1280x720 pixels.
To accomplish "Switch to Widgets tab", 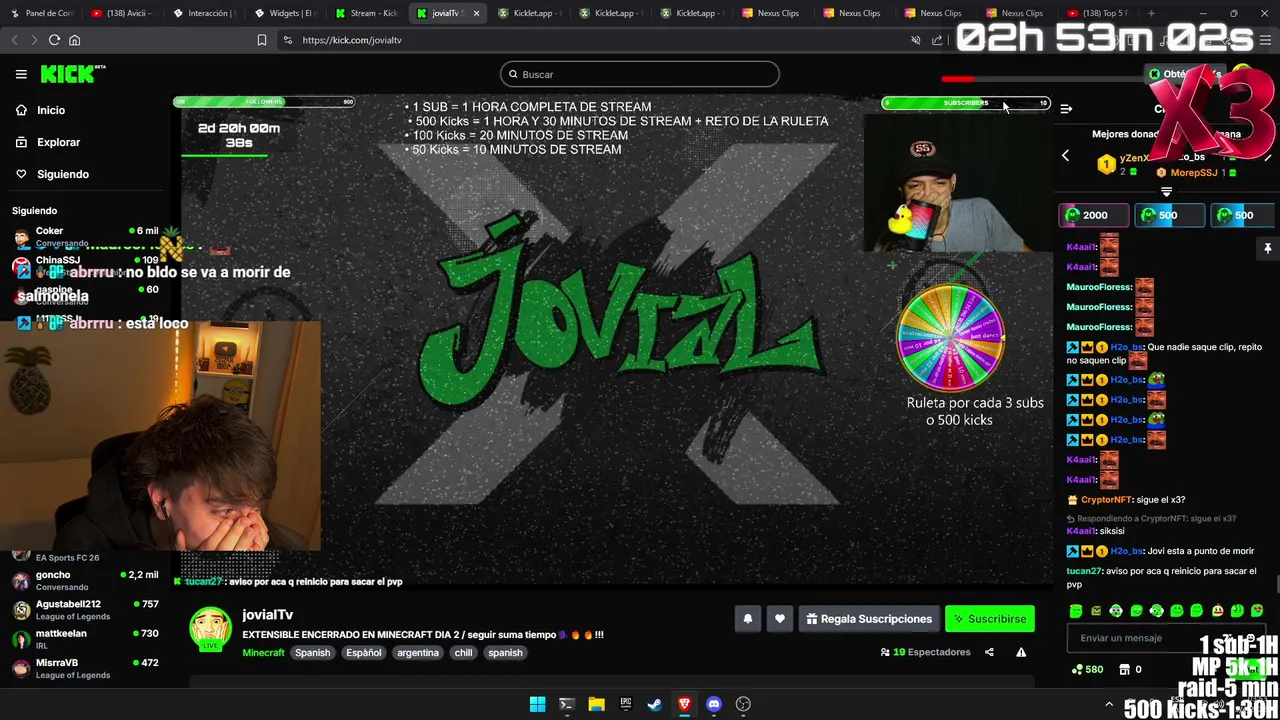I will coord(288,13).
